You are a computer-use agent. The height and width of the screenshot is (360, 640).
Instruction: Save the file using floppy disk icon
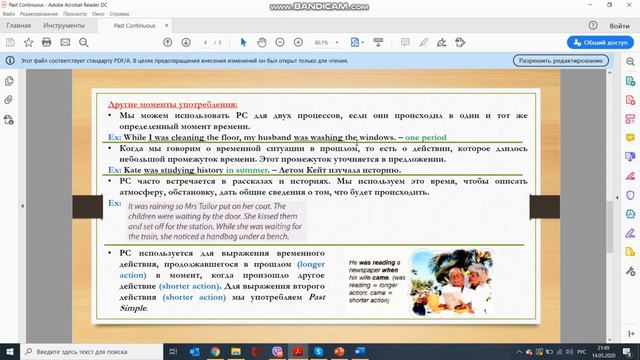pyautogui.click(x=10, y=42)
